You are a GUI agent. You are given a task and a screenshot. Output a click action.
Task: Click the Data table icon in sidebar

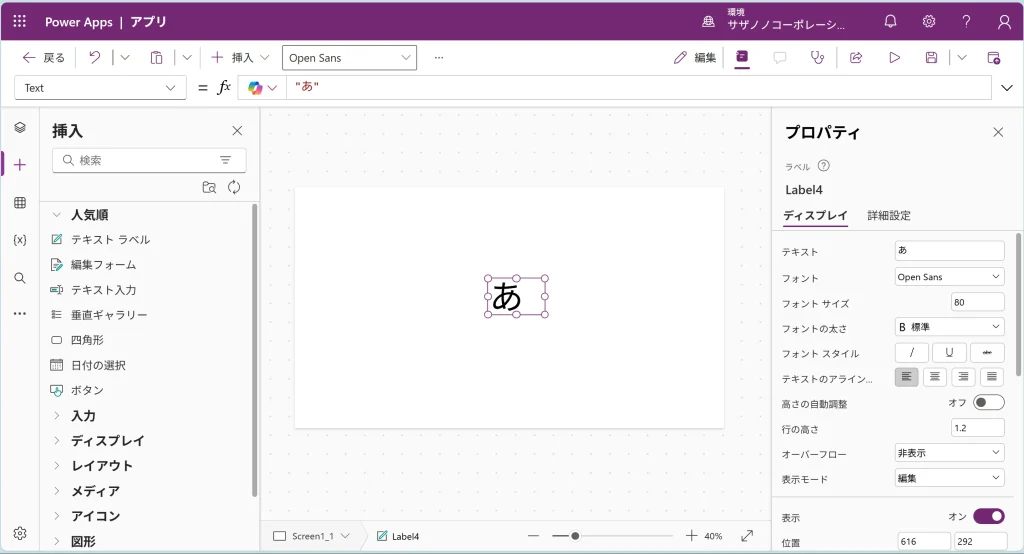(x=20, y=203)
